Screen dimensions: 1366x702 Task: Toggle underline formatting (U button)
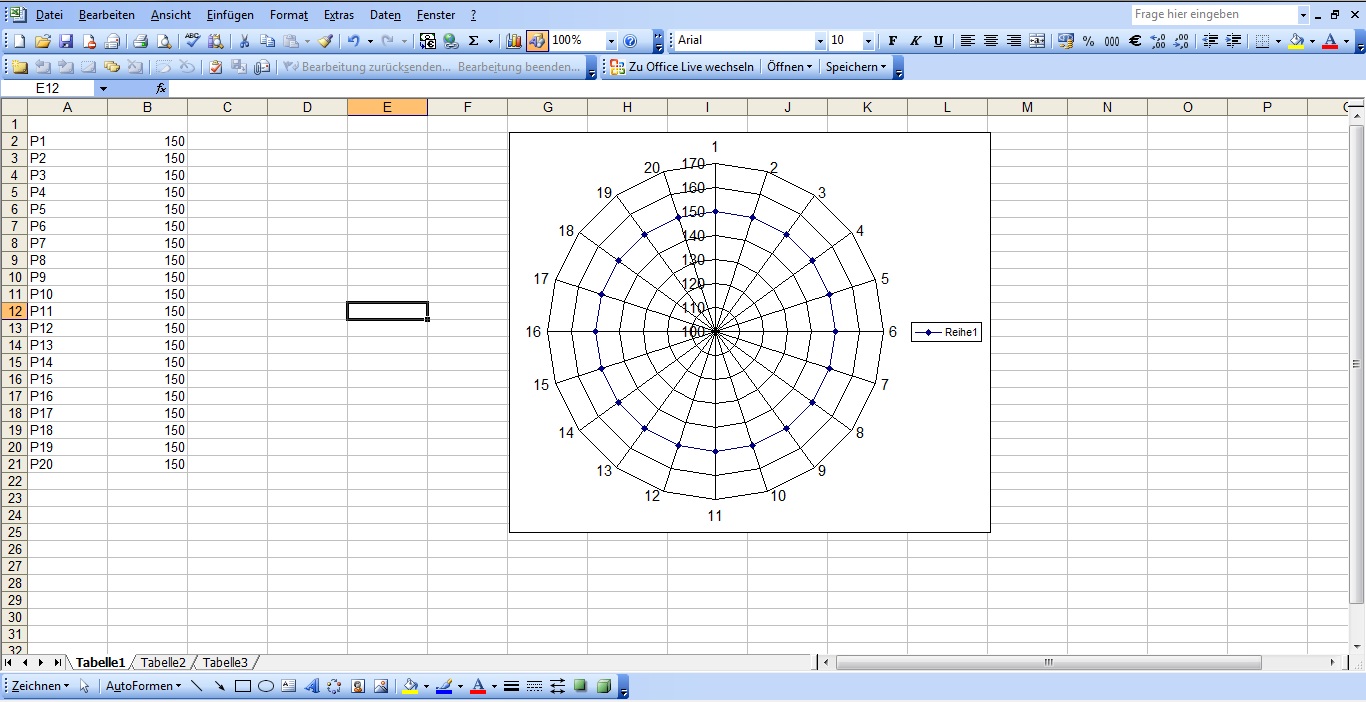pyautogui.click(x=938, y=41)
